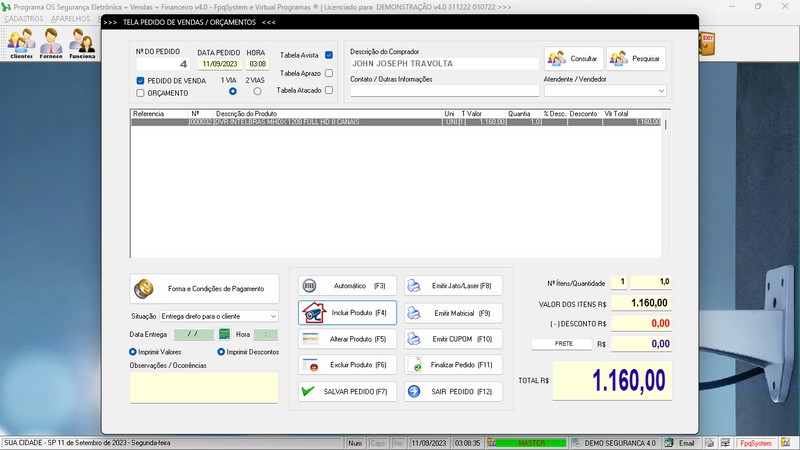Click the users icon at status bar end

coord(785,443)
